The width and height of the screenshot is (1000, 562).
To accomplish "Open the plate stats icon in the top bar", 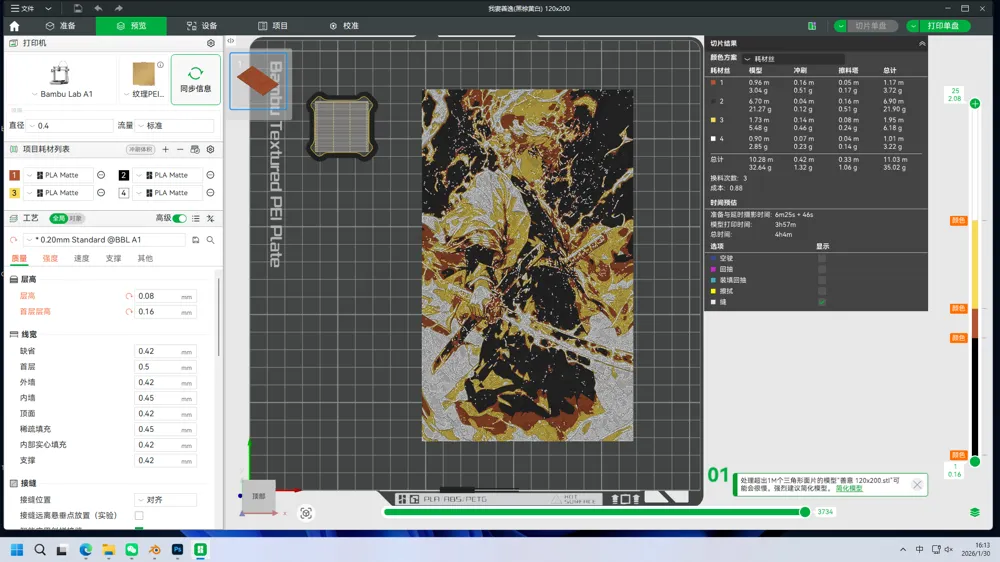I will click(x=812, y=26).
